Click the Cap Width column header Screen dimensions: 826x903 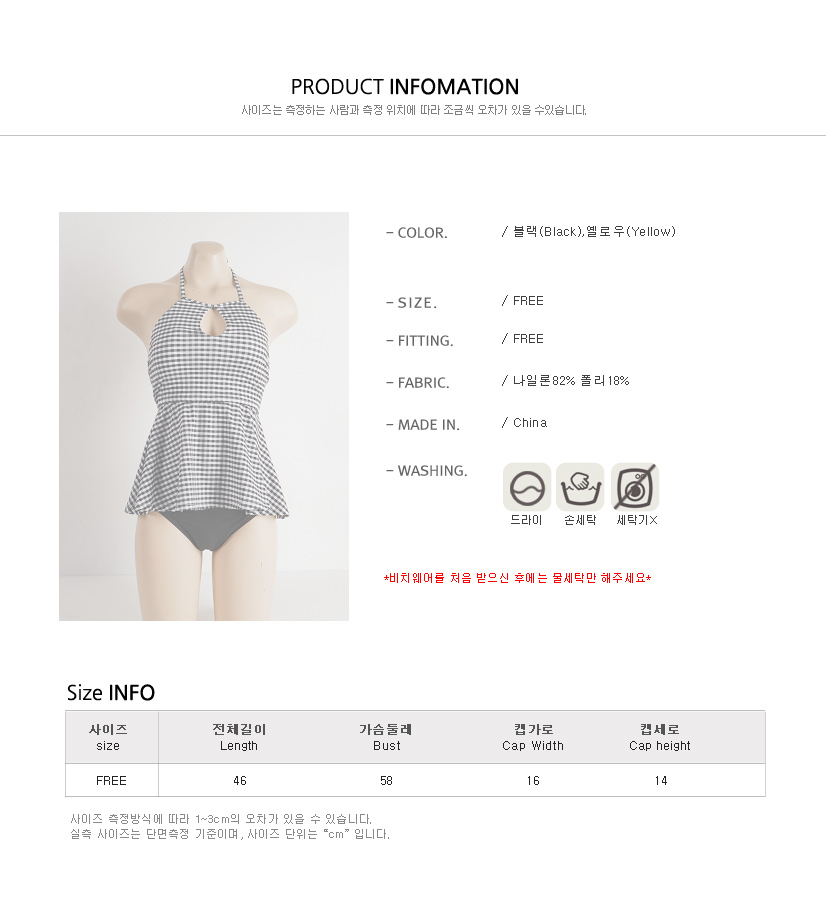tap(533, 737)
